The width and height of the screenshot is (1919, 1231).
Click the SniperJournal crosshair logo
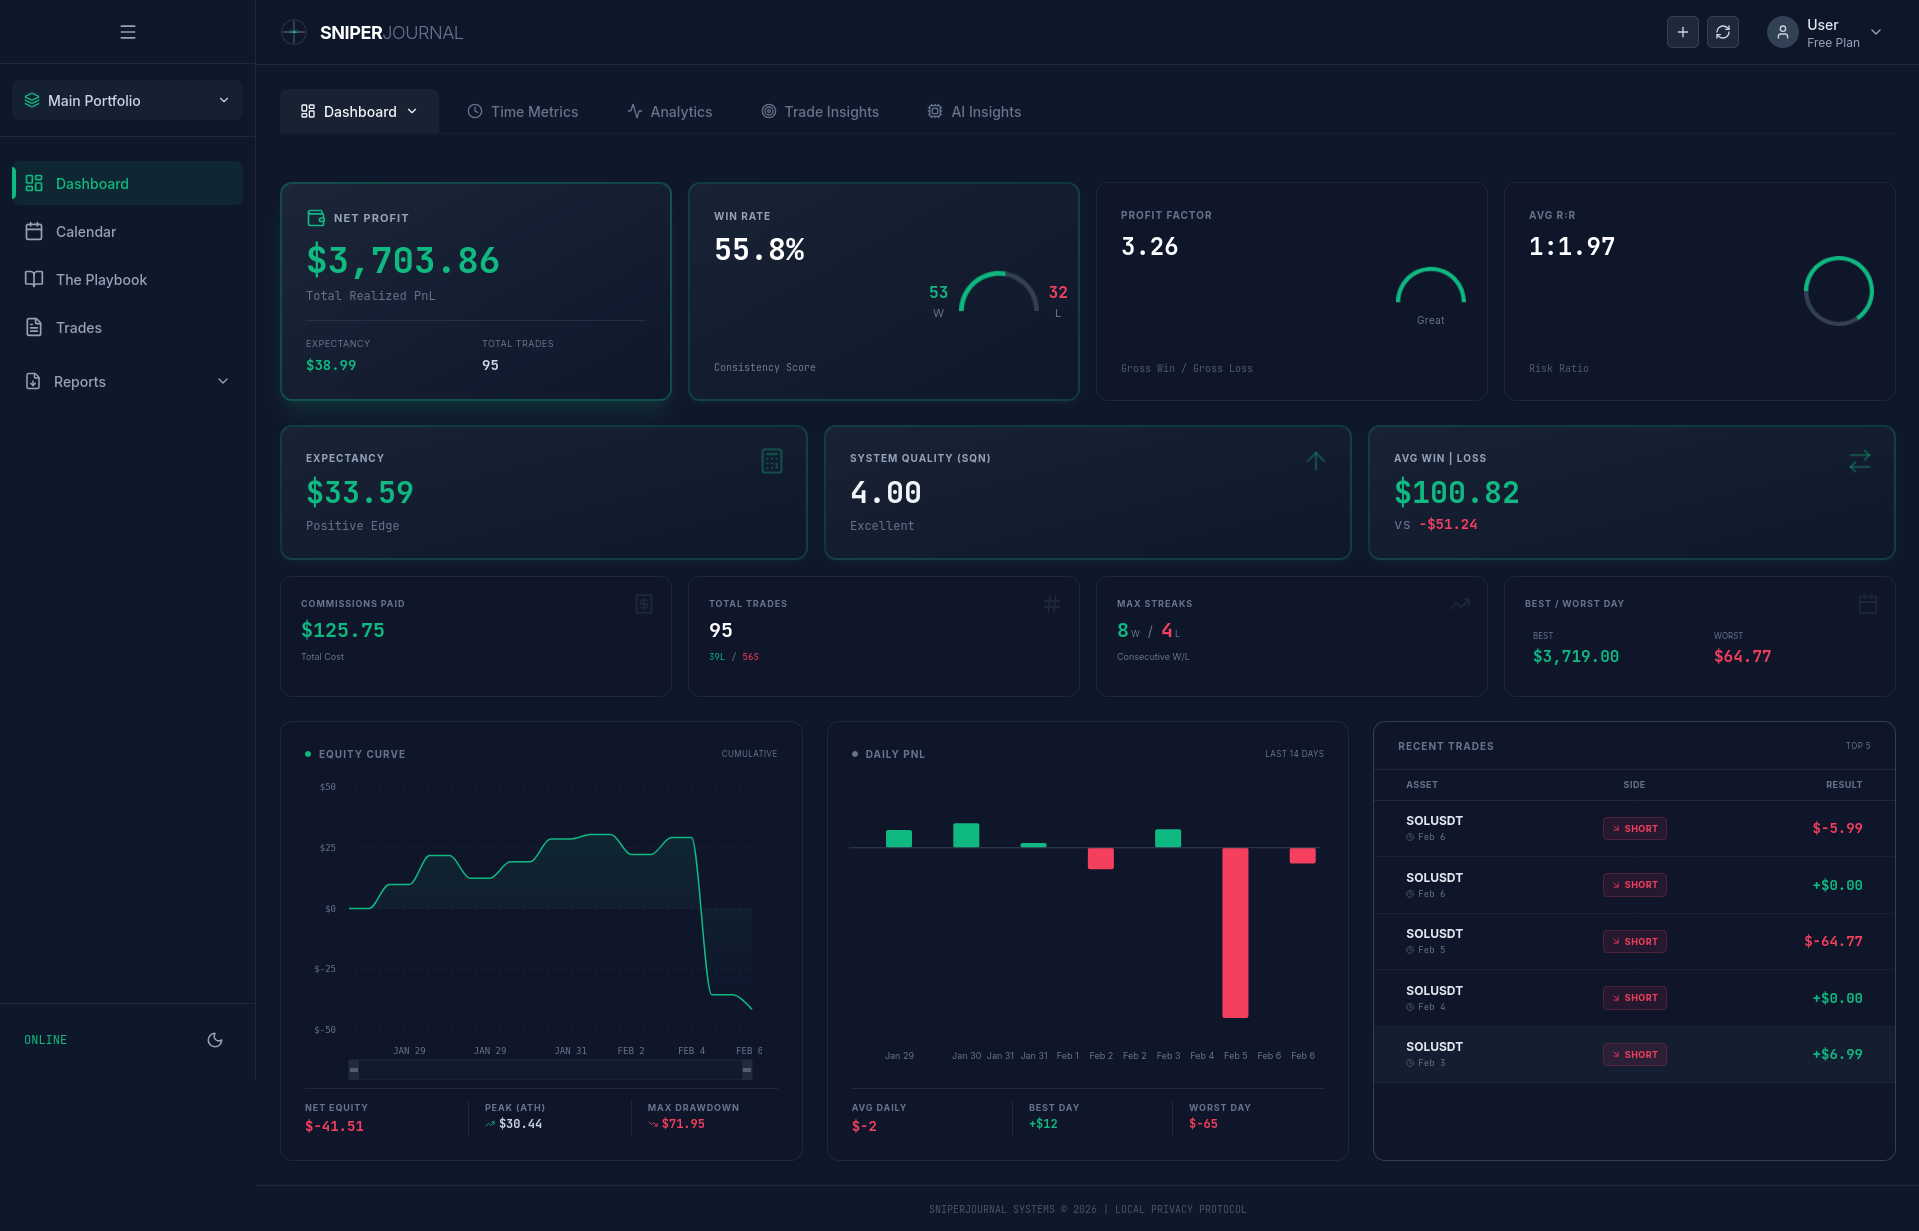pyautogui.click(x=294, y=32)
